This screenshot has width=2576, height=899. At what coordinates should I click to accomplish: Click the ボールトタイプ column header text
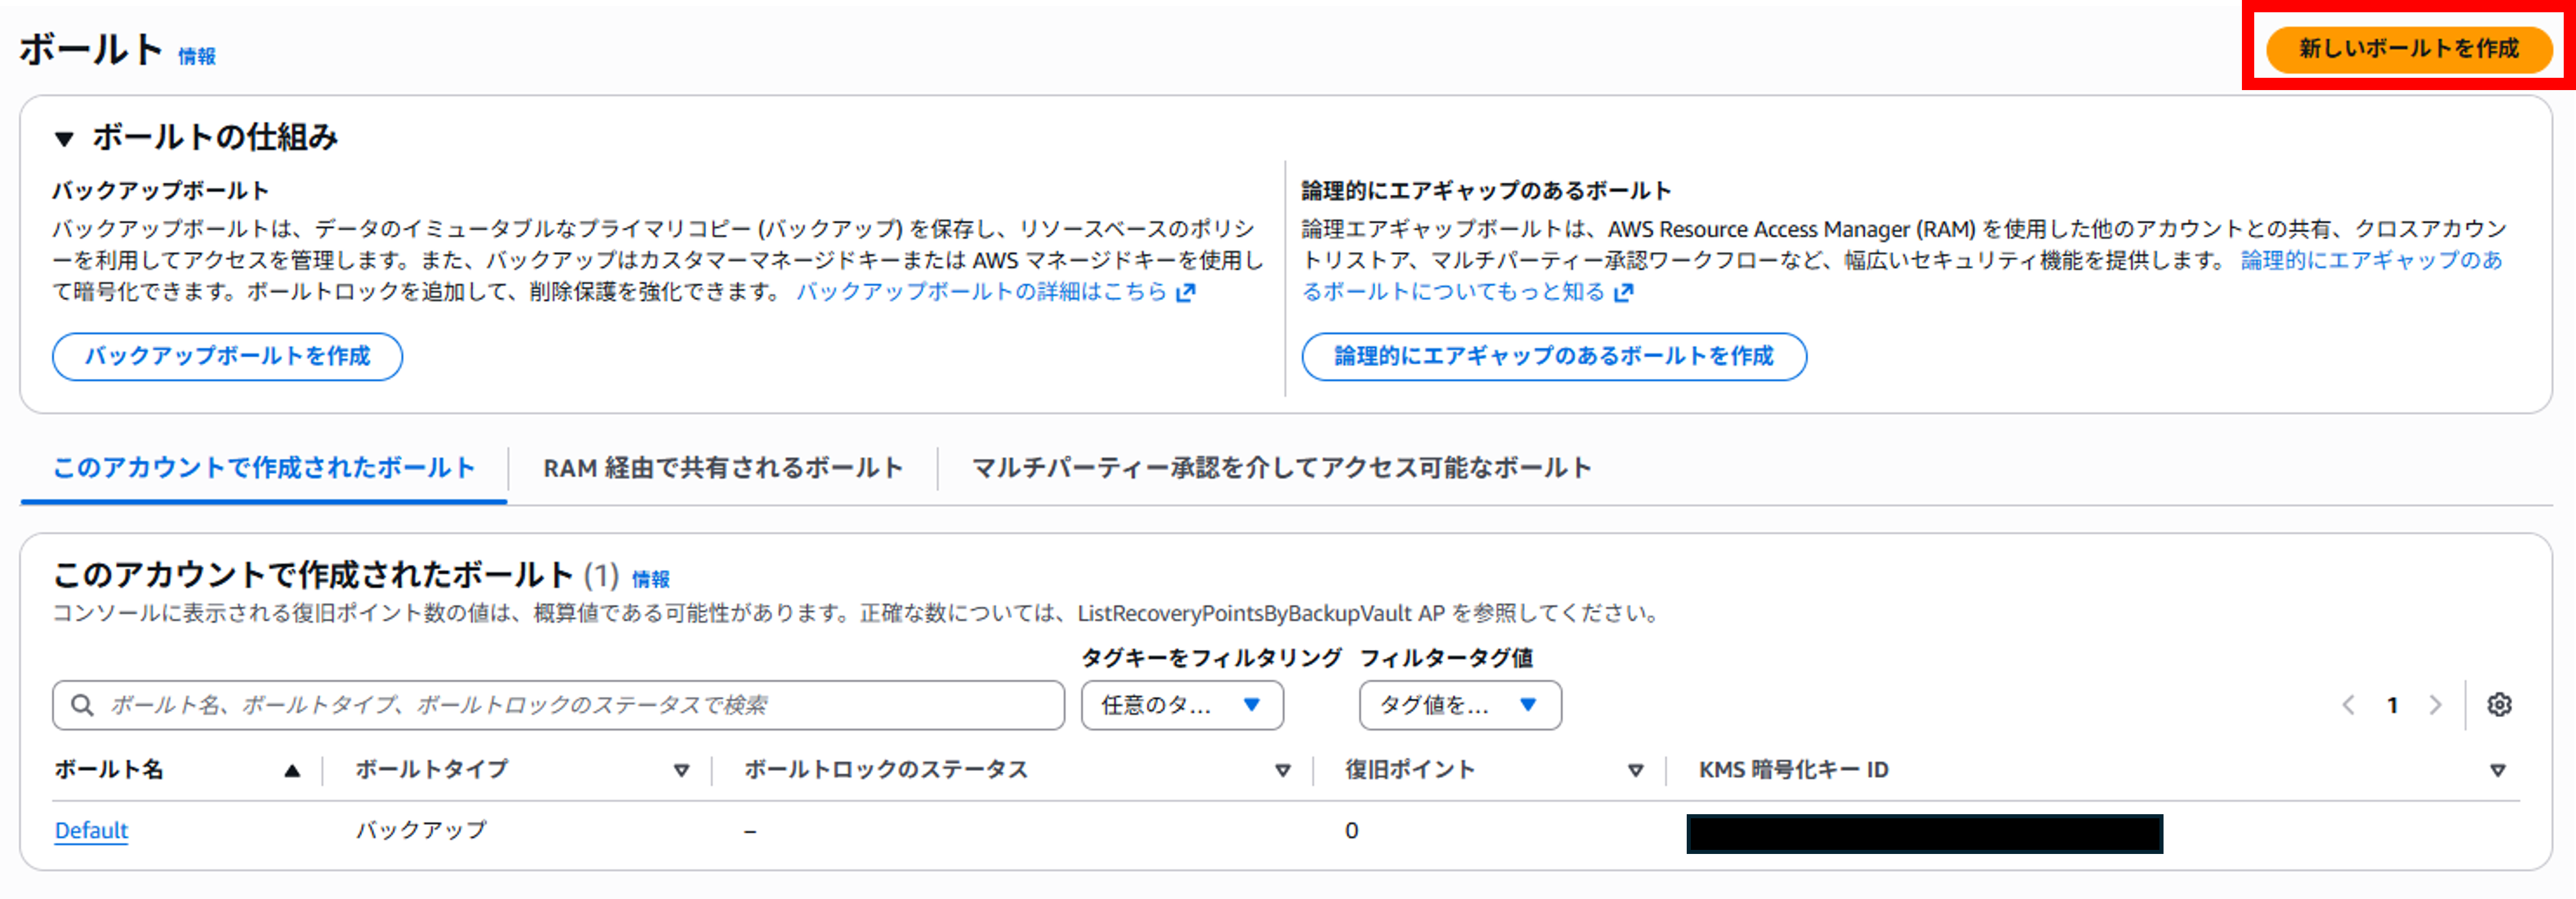pyautogui.click(x=432, y=770)
